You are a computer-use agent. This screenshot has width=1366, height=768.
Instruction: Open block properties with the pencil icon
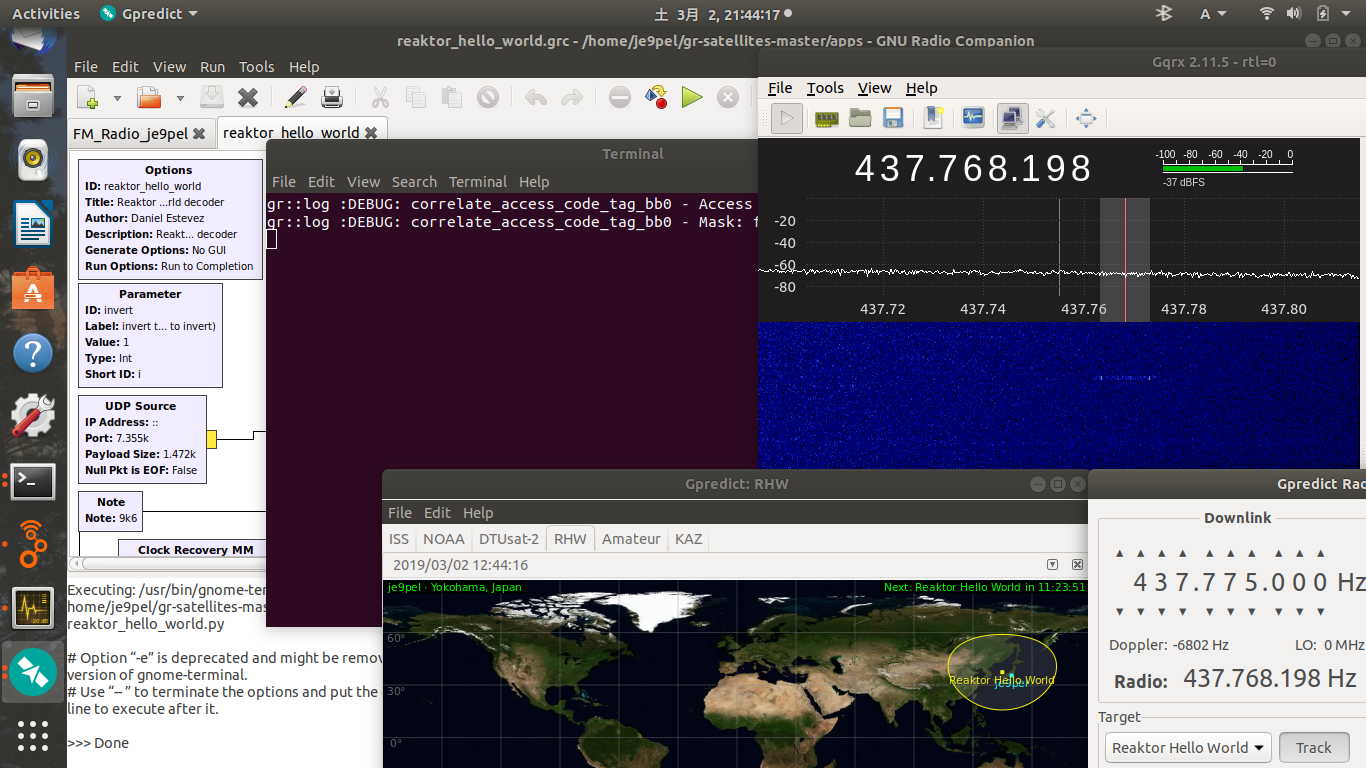coord(296,97)
